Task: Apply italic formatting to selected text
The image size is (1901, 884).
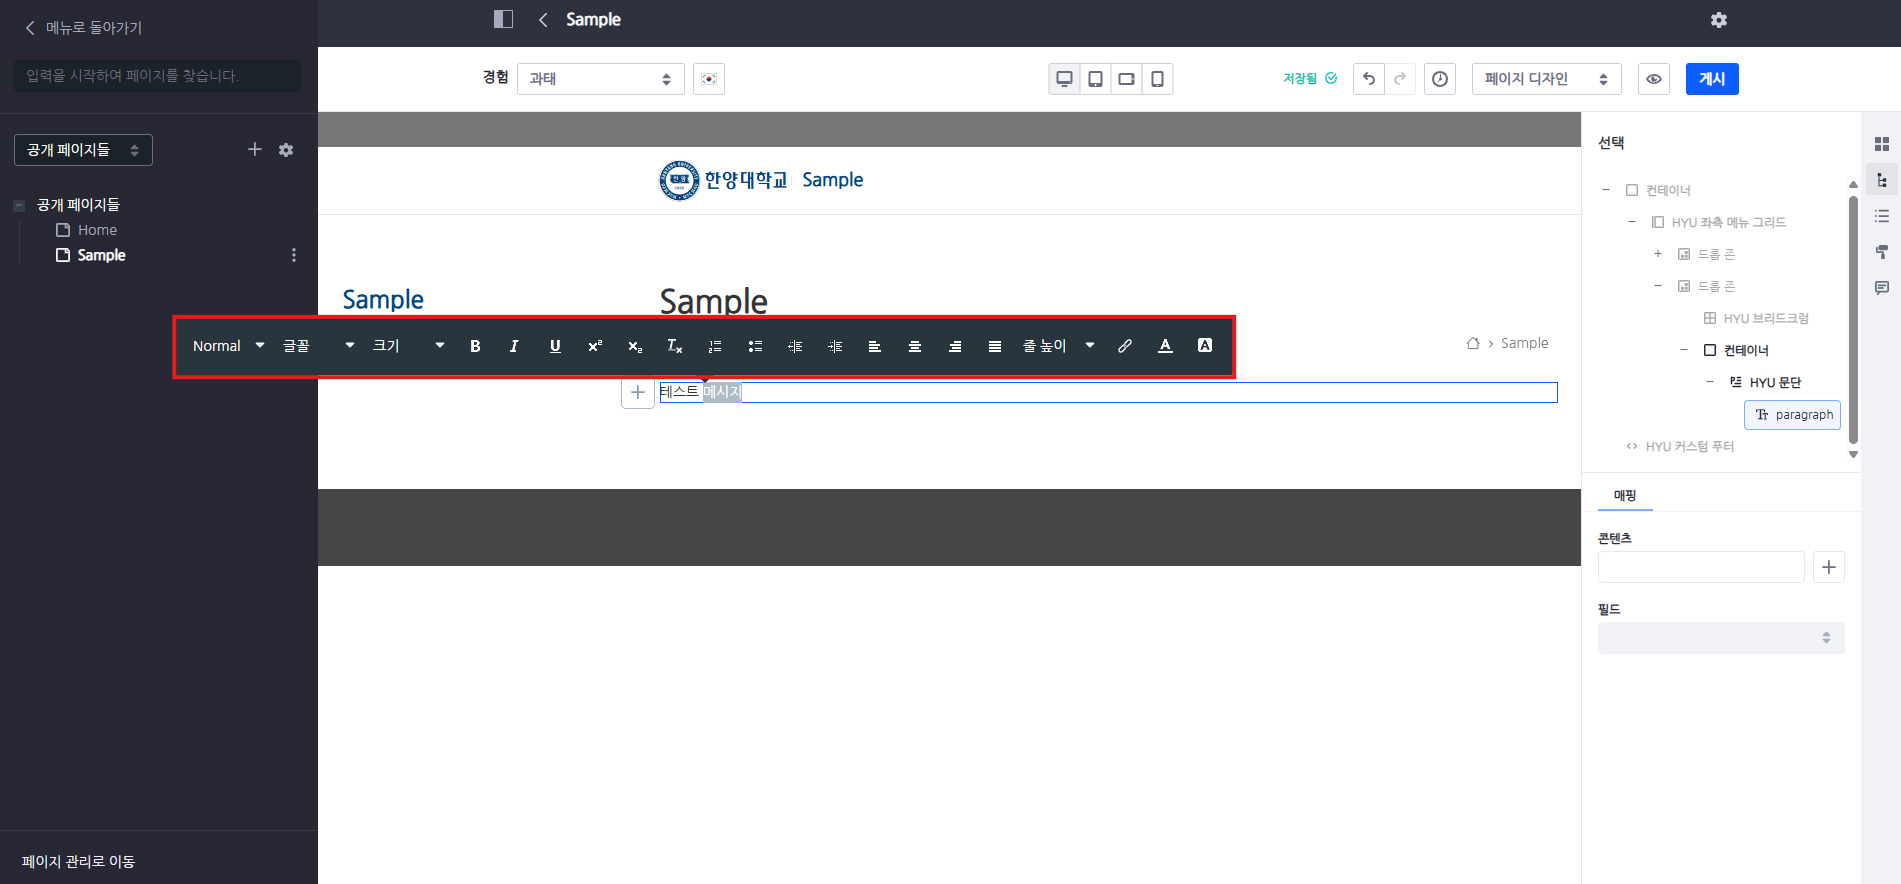Action: (514, 346)
